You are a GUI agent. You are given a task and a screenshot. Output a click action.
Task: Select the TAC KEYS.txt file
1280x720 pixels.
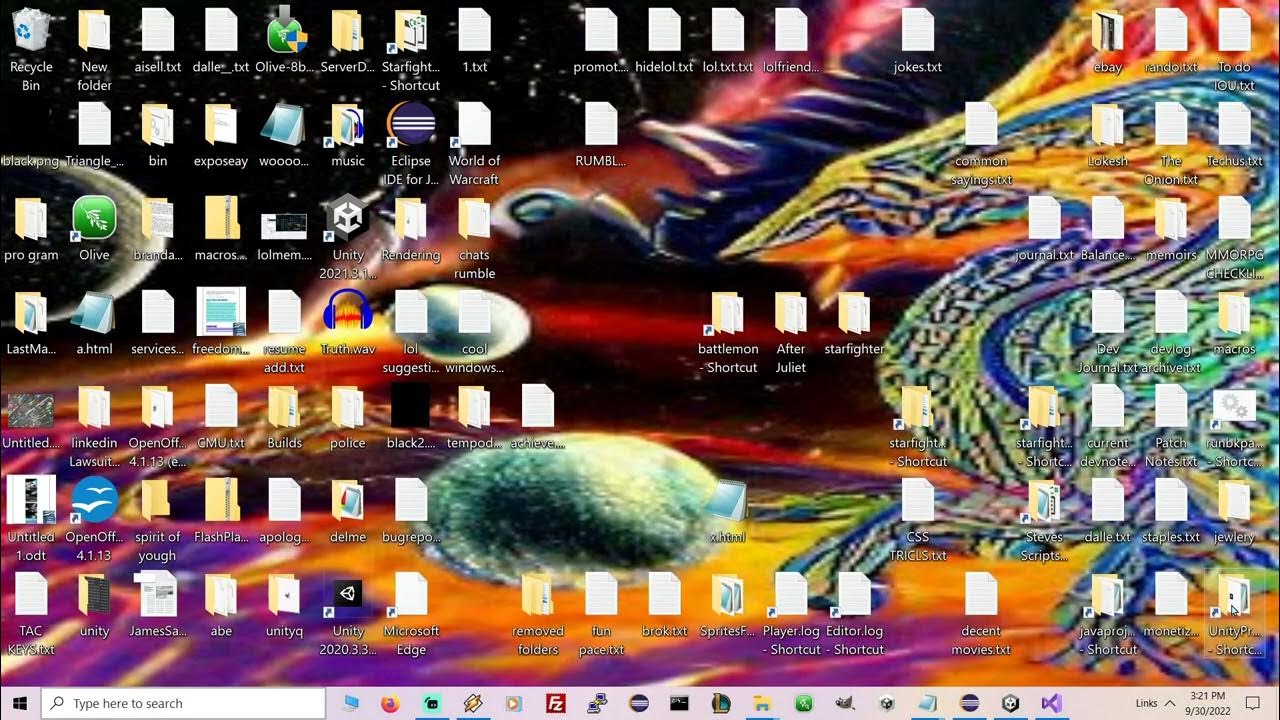point(31,595)
